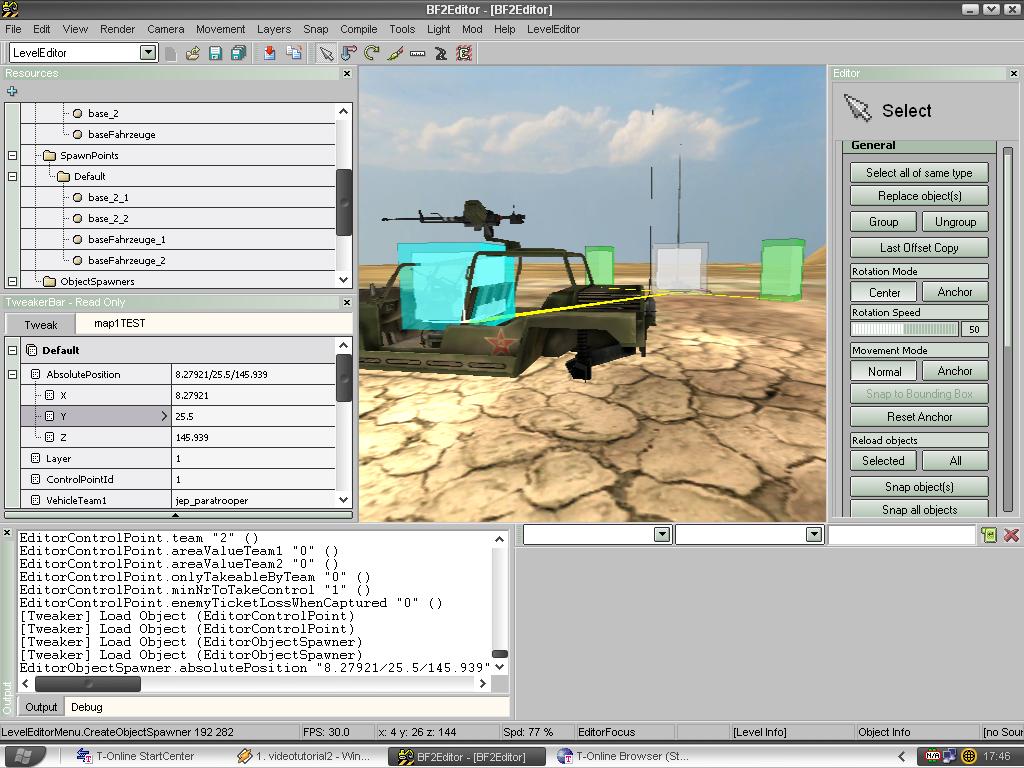Click the Editor panel vertical scrollbar
1024x768 pixels.
pos(1008,330)
